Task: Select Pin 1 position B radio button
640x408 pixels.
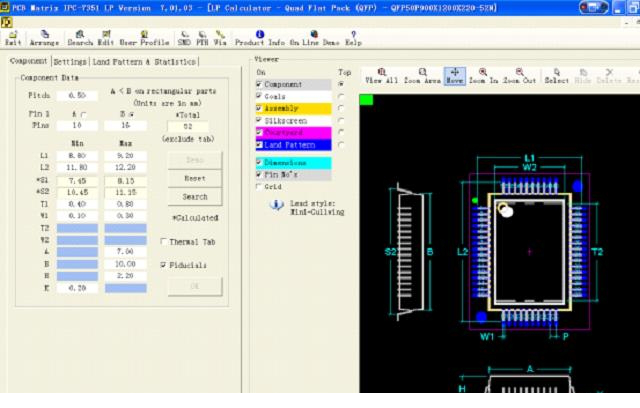Action: [131, 115]
